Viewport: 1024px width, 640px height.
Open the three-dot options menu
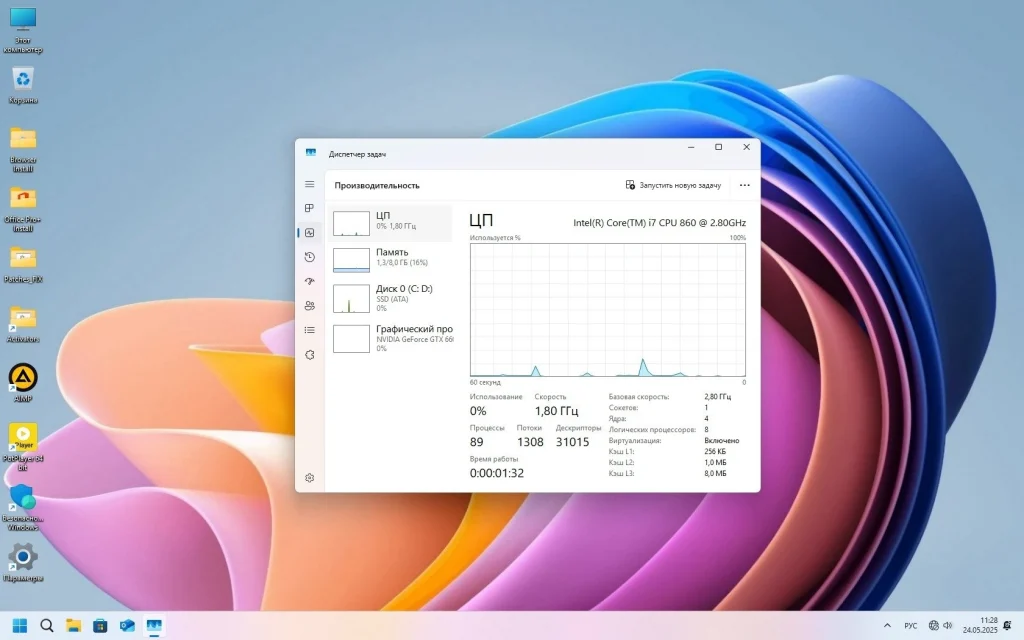[x=744, y=185]
